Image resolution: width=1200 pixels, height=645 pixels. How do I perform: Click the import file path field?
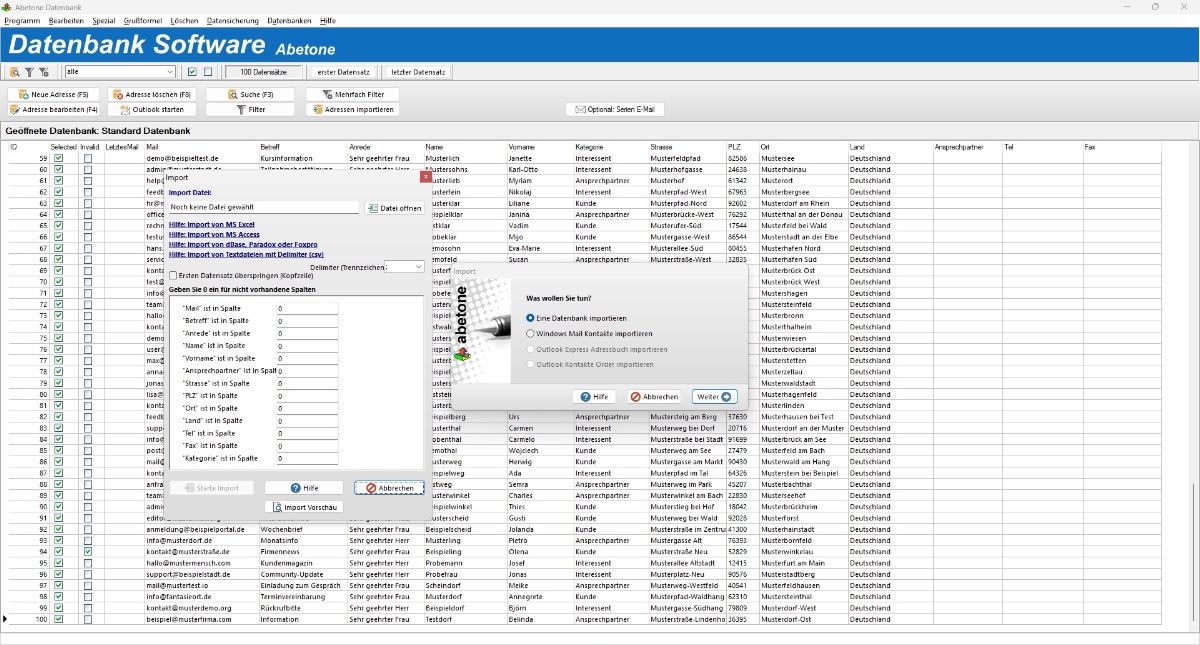click(x=263, y=208)
